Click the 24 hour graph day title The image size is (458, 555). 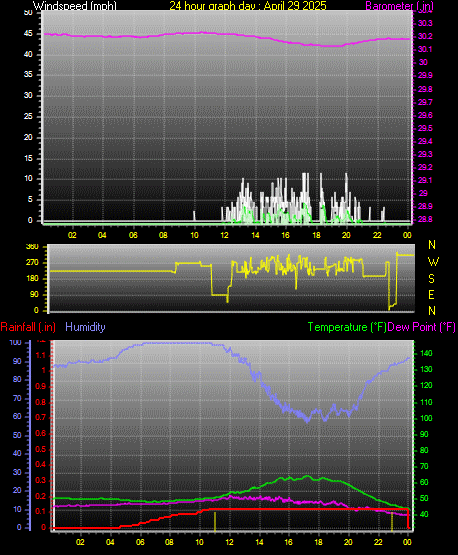pos(248,6)
